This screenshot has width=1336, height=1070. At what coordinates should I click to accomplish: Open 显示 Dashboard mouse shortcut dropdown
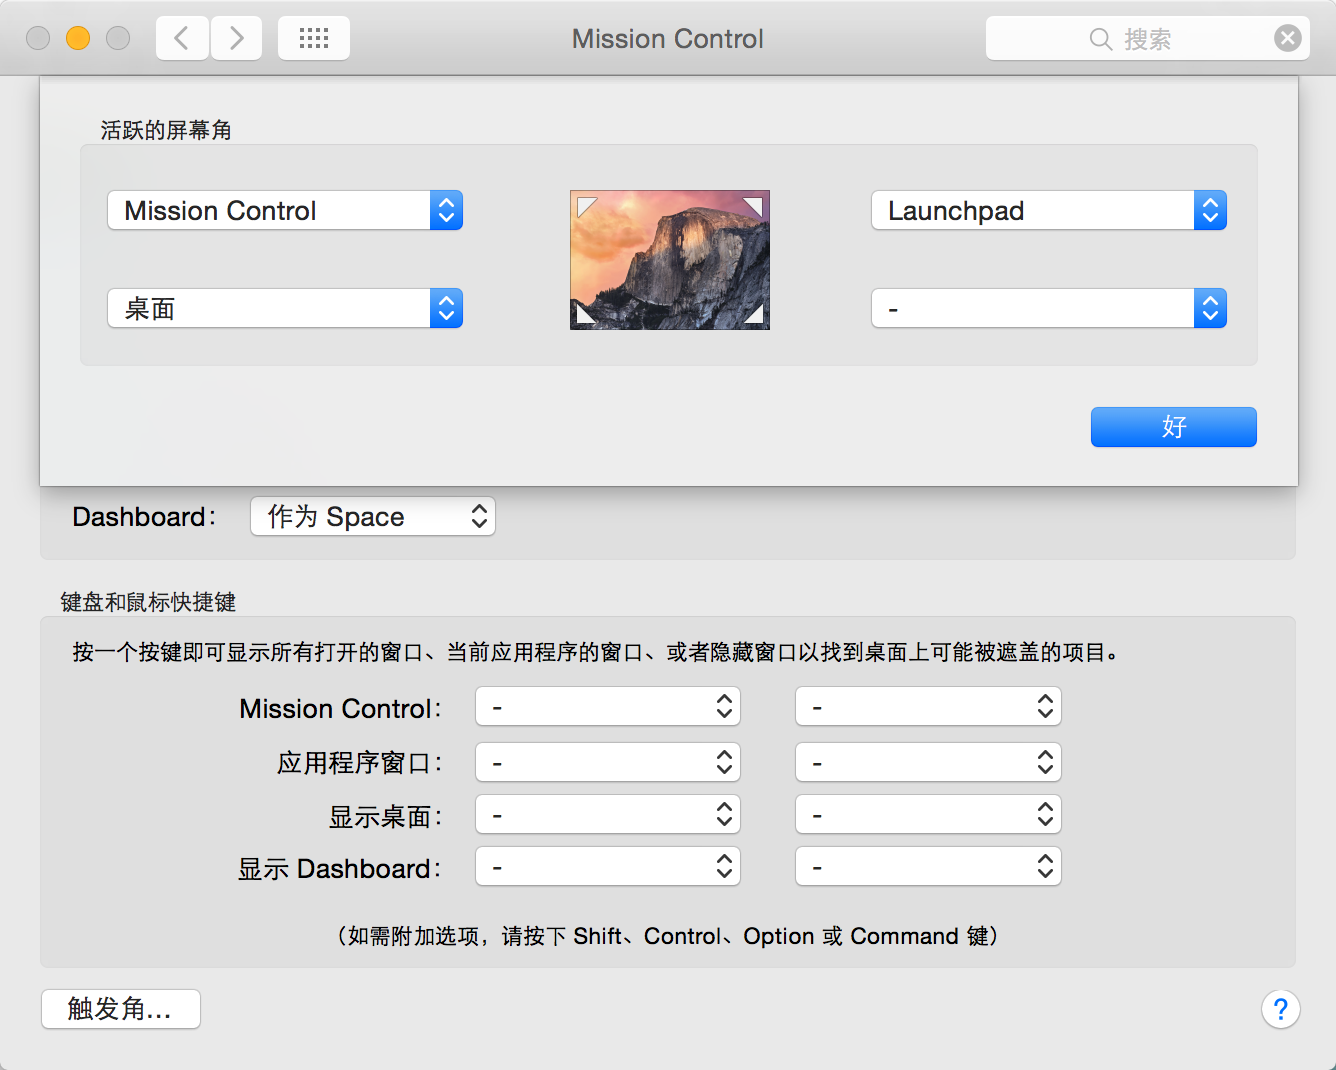928,867
